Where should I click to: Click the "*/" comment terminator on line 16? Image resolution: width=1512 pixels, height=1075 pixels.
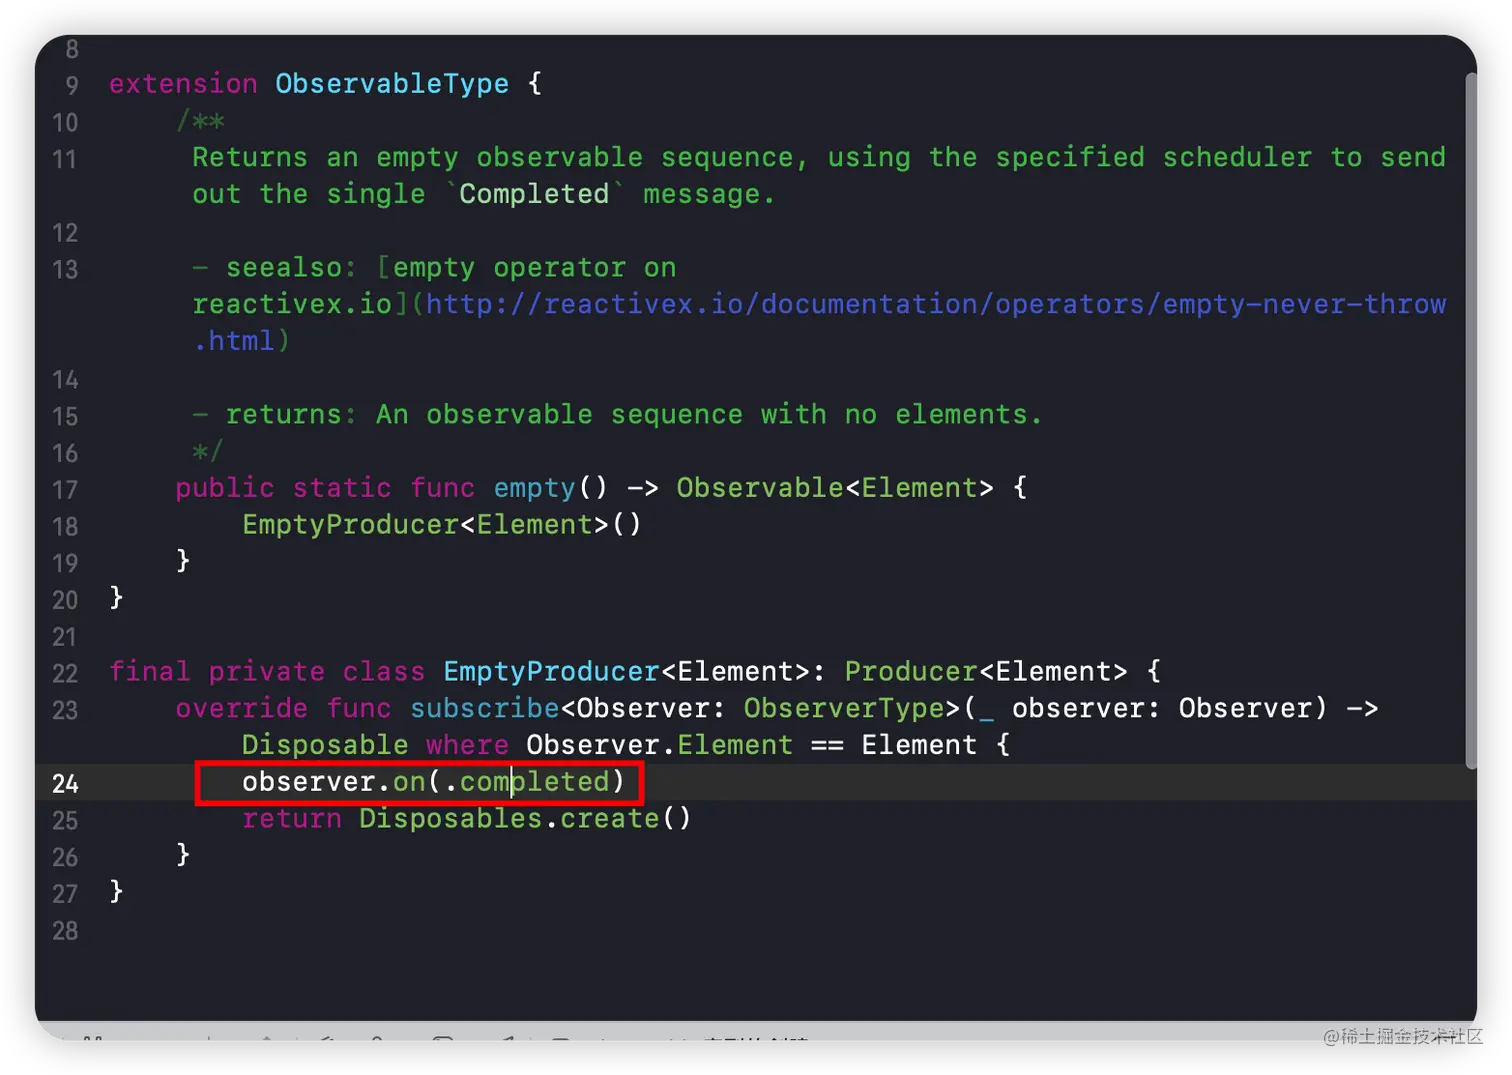pos(208,451)
